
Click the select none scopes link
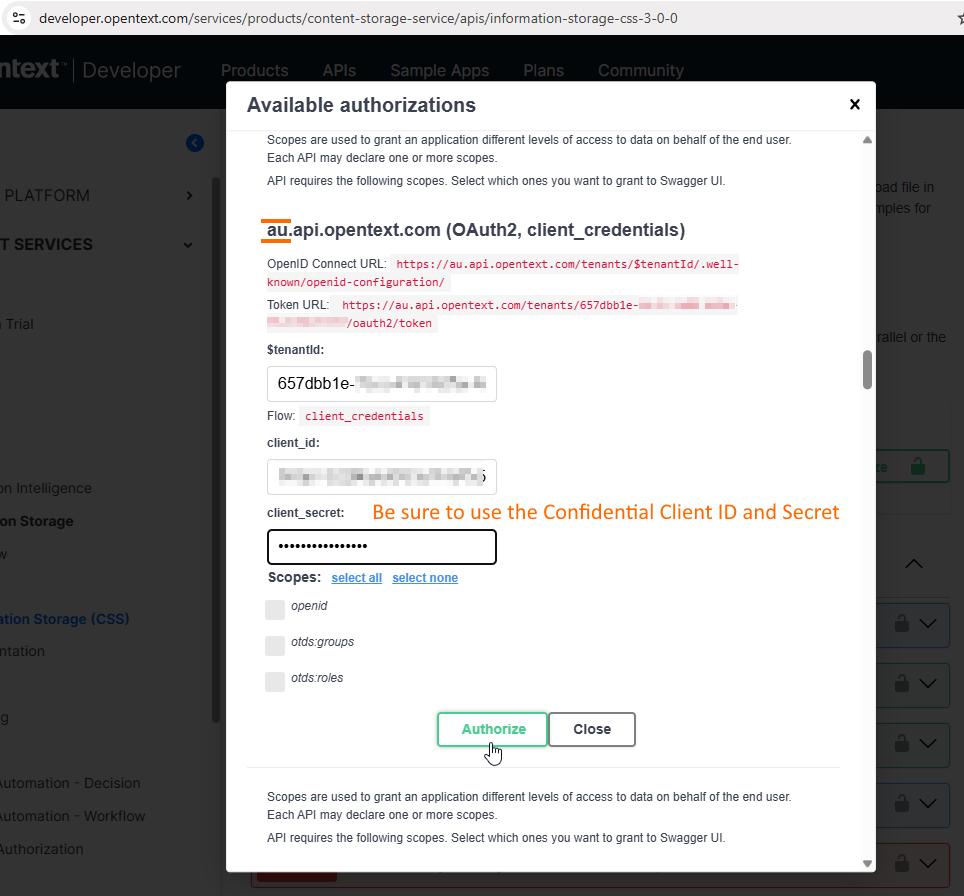point(425,578)
